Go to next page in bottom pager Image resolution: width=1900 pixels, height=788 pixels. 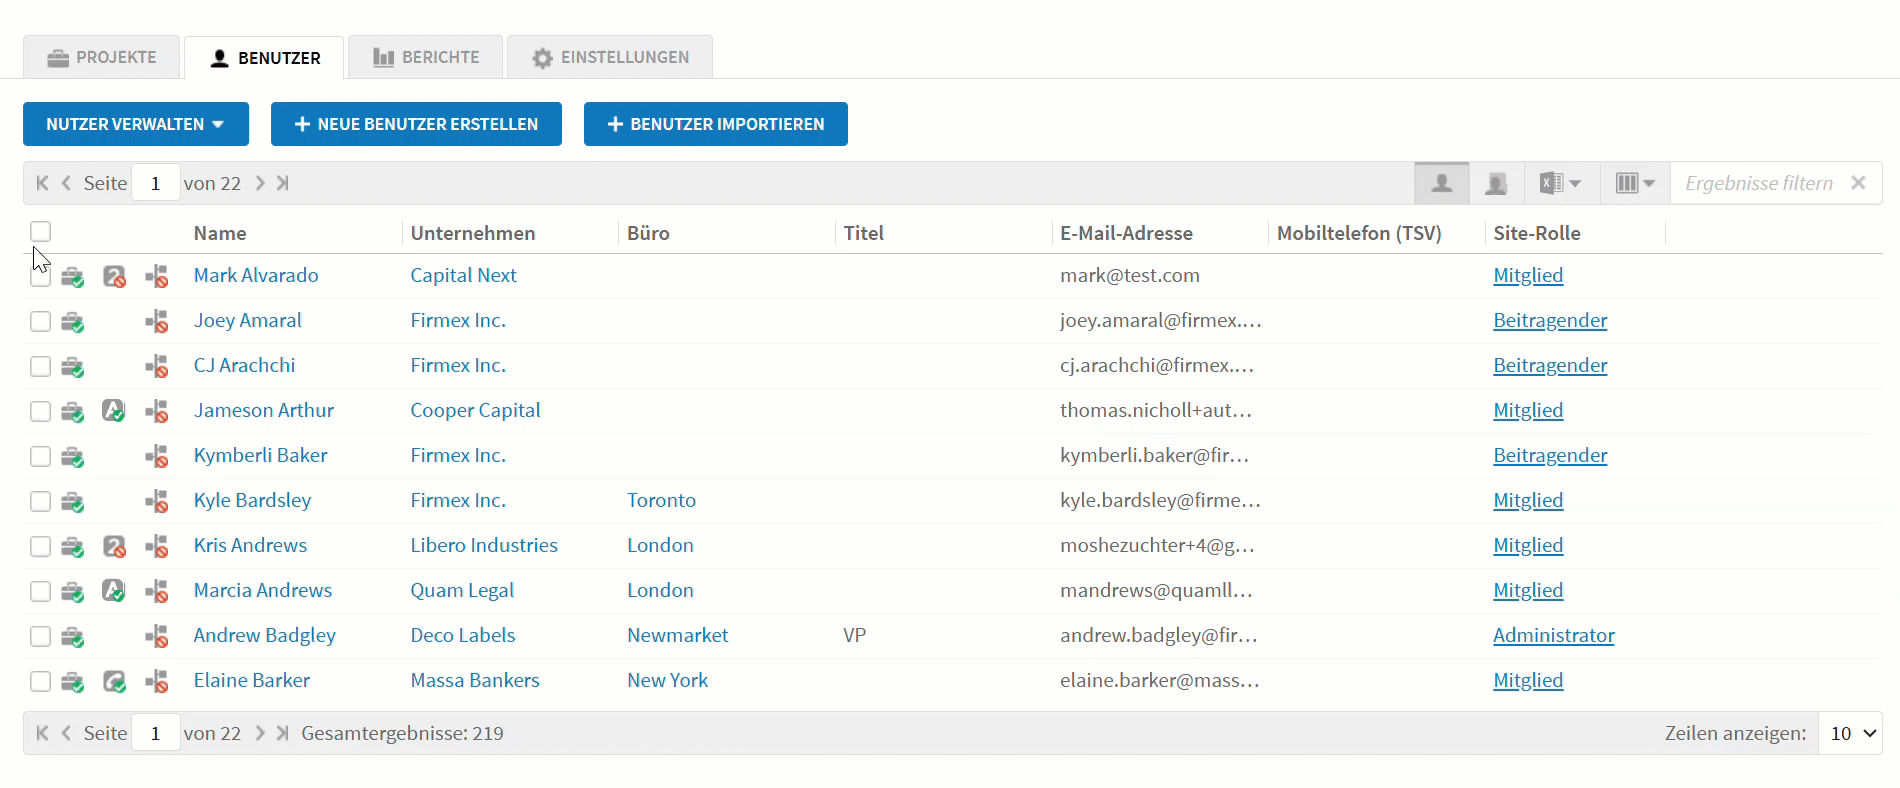coord(260,733)
